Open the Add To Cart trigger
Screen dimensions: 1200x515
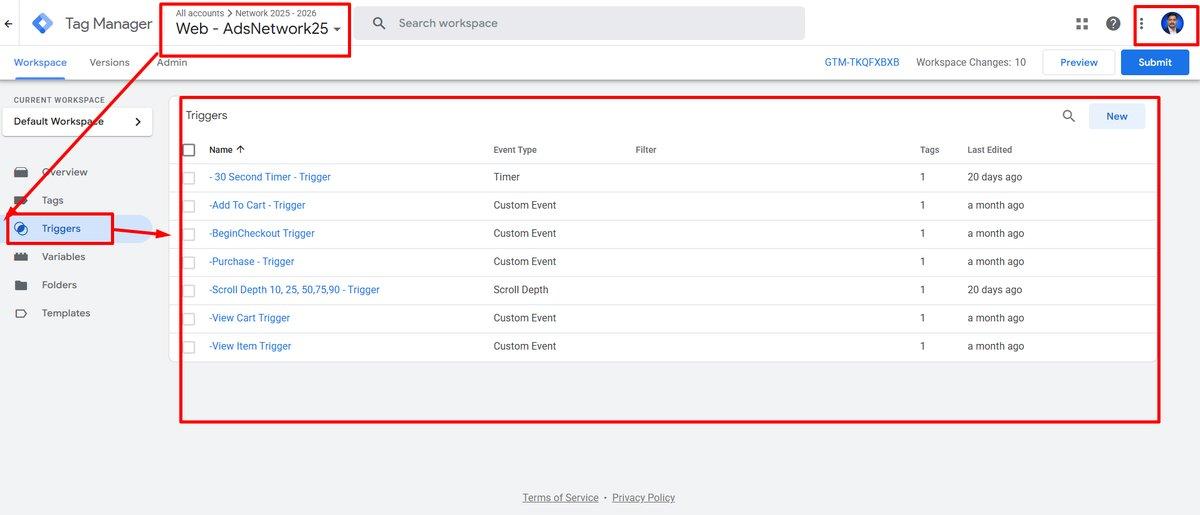point(257,205)
